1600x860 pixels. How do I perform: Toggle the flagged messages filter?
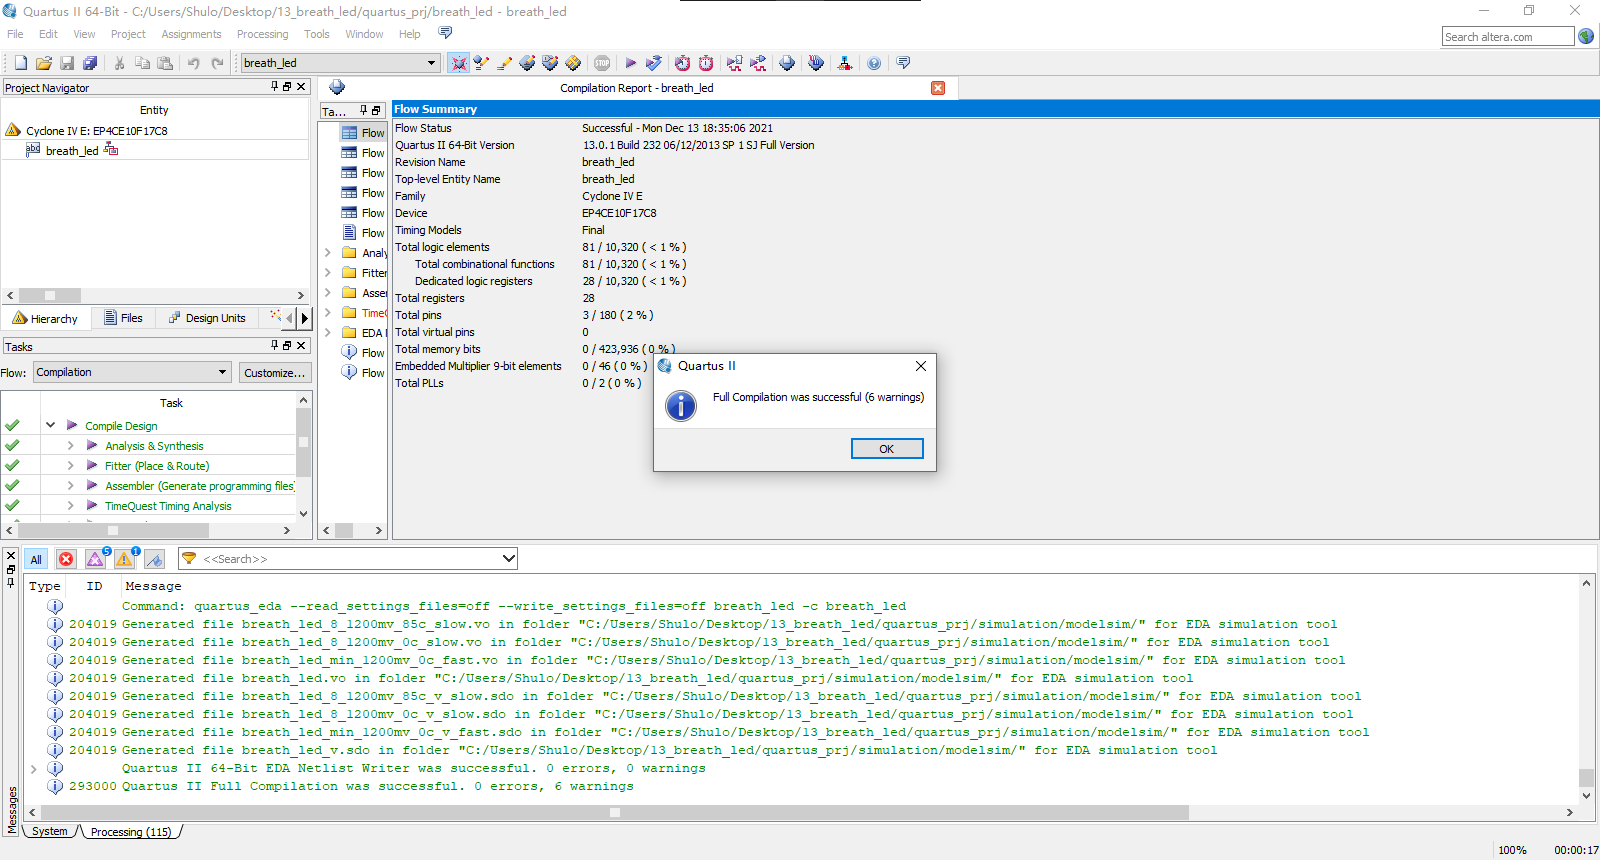coord(155,559)
